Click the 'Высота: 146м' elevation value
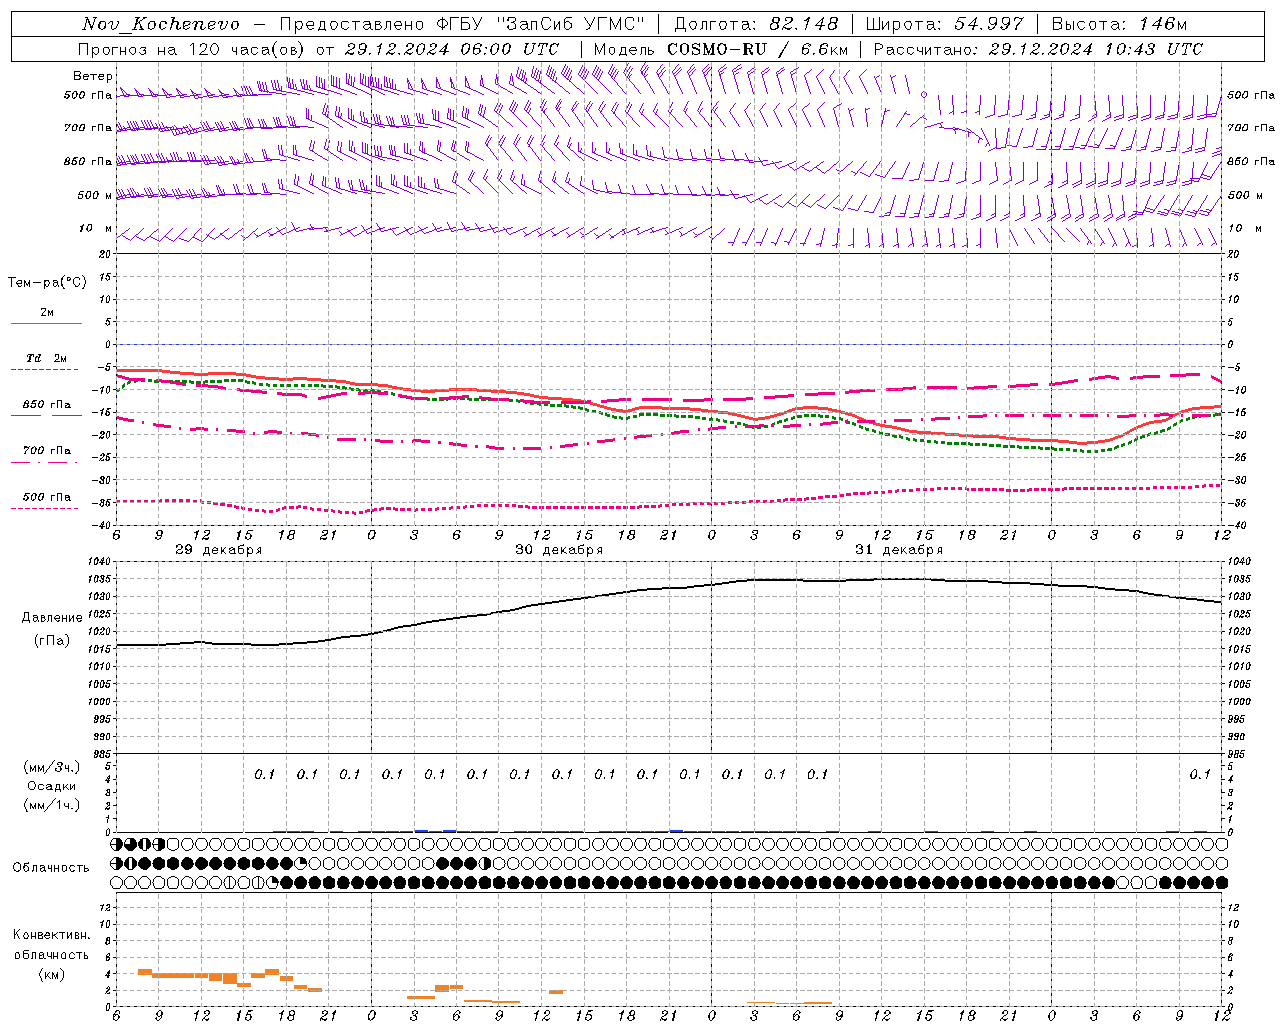The width and height of the screenshot is (1280, 1024). (1119, 24)
